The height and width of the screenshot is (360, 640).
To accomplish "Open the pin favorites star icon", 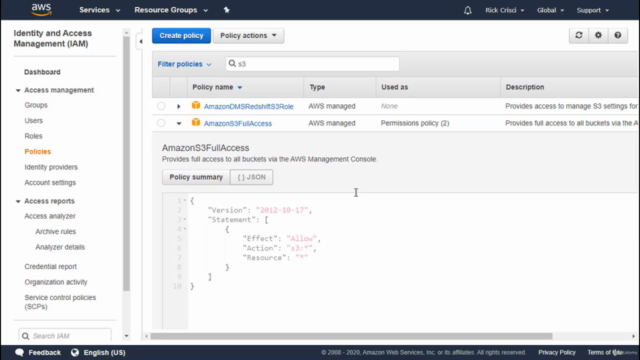I will 227,10.
